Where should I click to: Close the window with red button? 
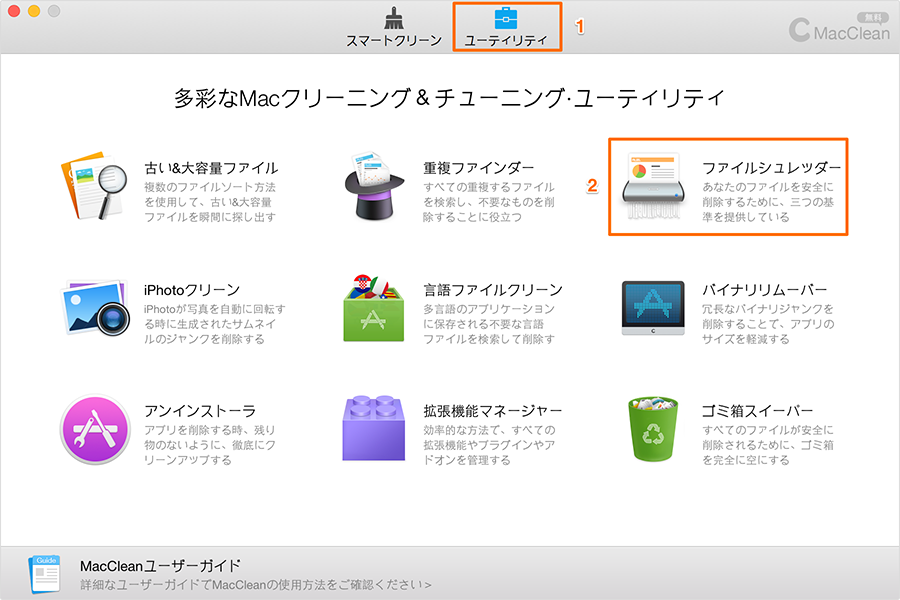click(x=14, y=11)
